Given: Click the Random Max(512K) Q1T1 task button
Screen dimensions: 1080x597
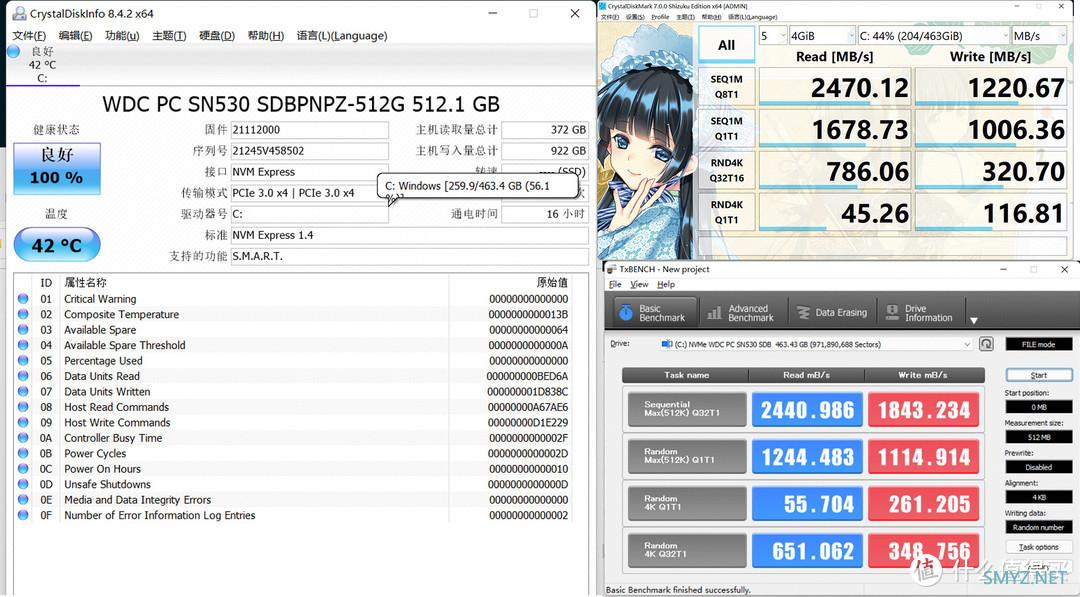Looking at the screenshot, I should (x=687, y=457).
